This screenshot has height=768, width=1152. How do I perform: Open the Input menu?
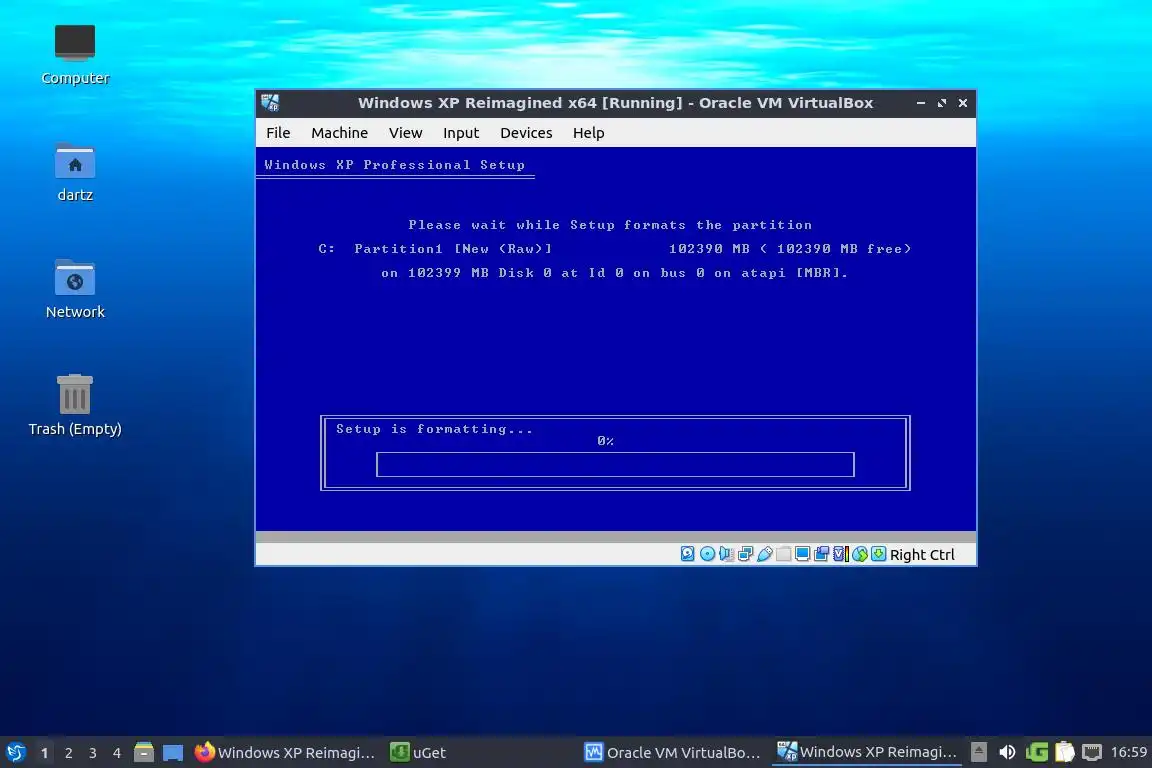[x=461, y=133]
